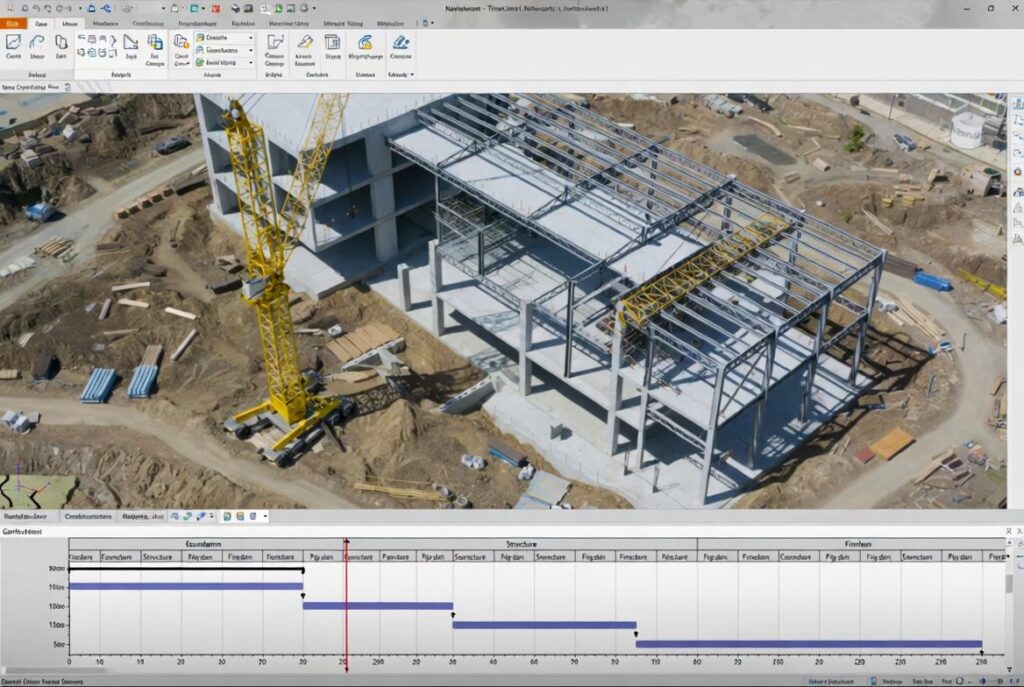Select the longest final blue Gantt task bar
Viewport: 1024px width, 687px height.
808,644
